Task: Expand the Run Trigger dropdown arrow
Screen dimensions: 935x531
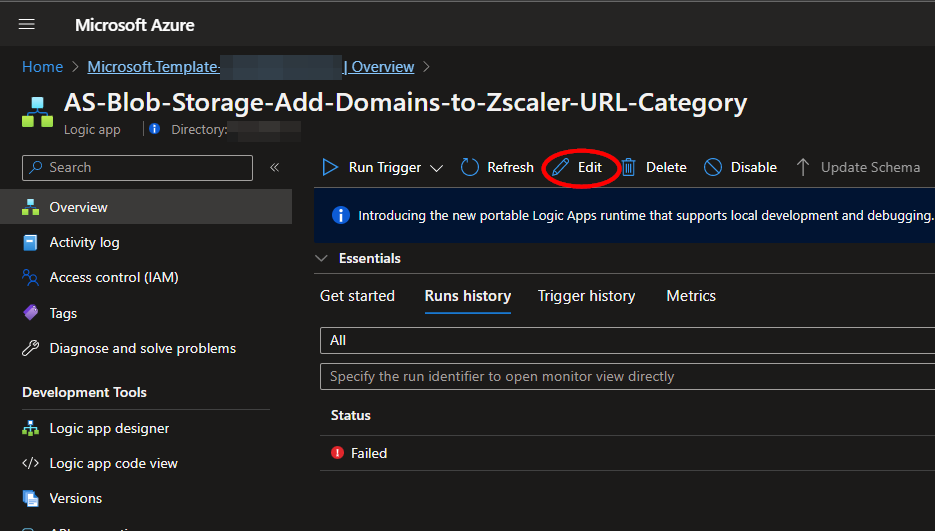Action: pos(436,168)
